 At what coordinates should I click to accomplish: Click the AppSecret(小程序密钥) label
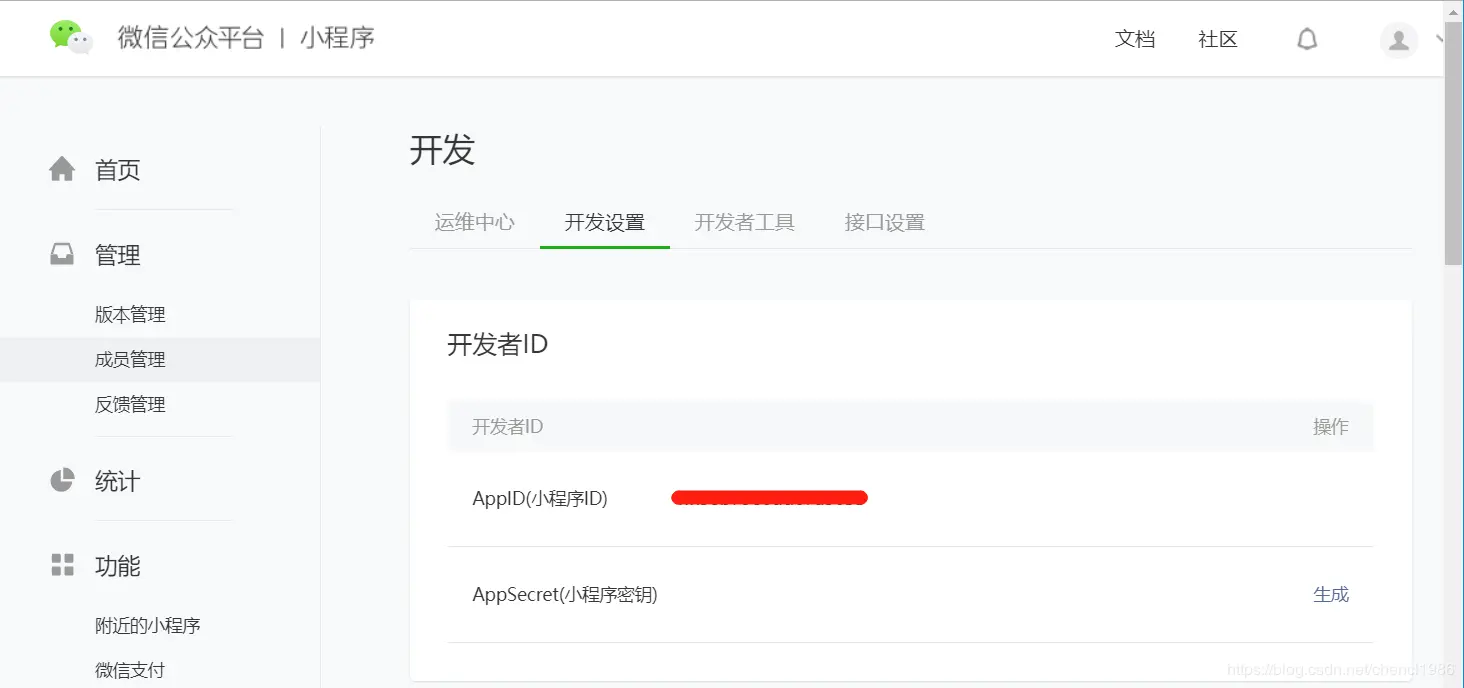tap(565, 595)
